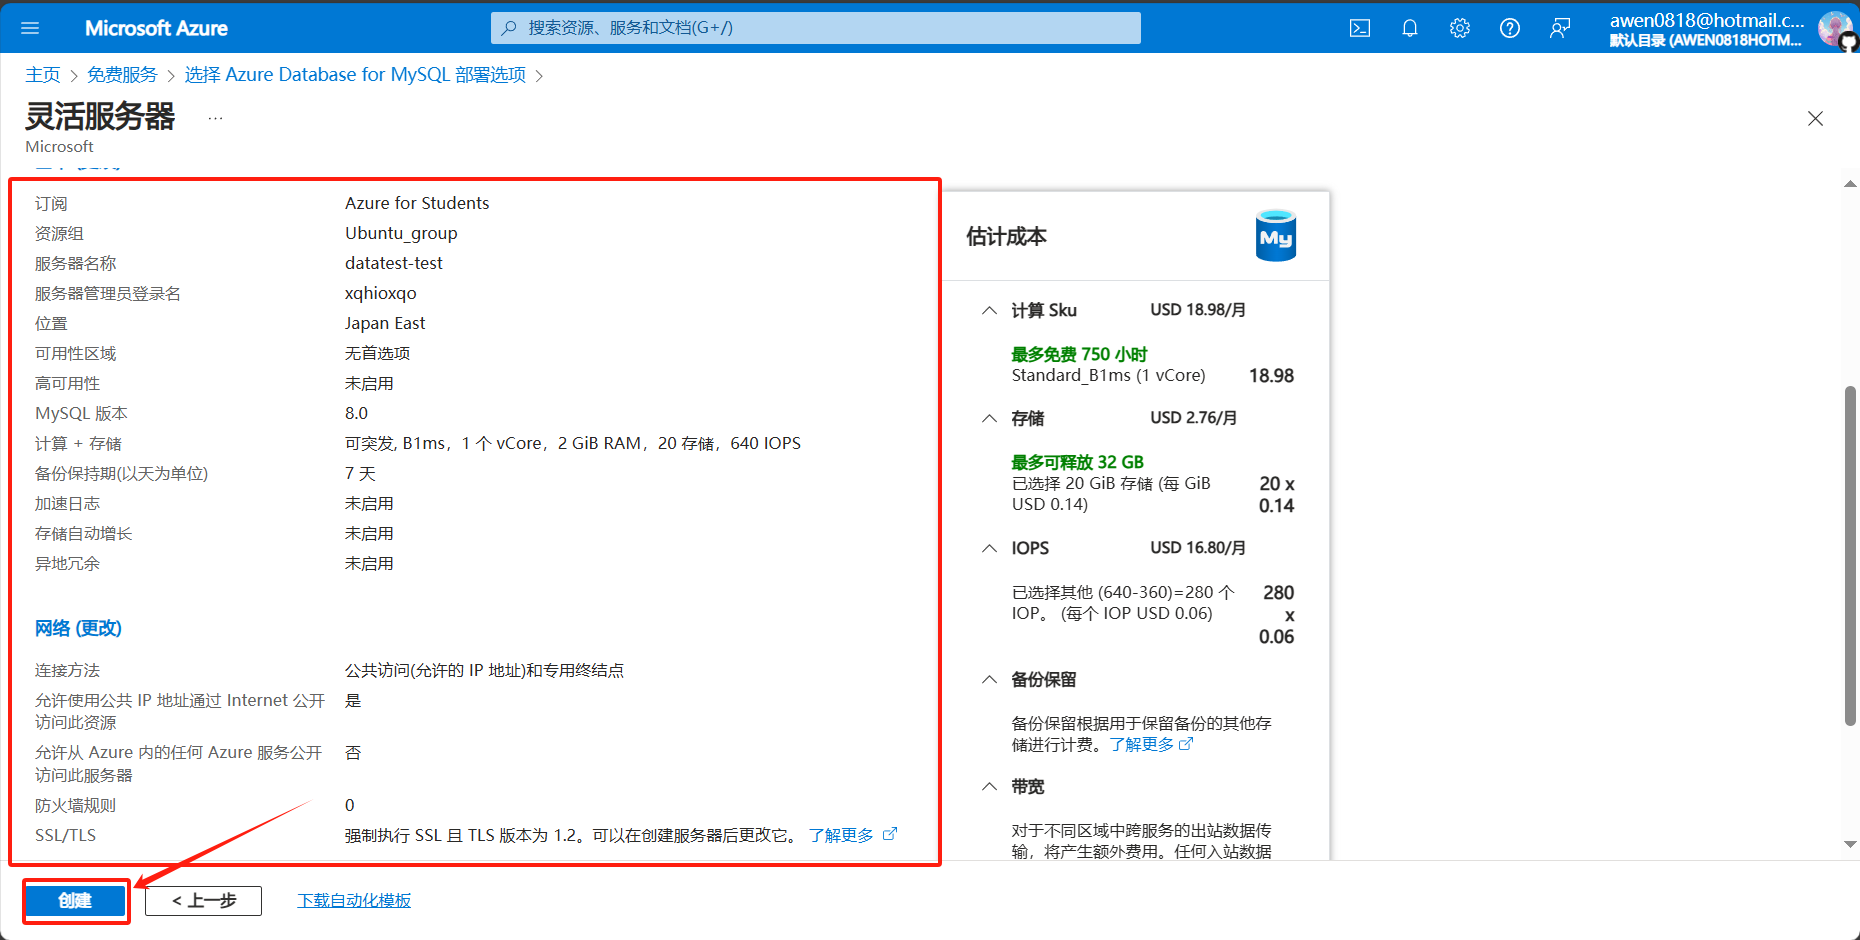Select the server name datatest-test
1860x940 pixels.
point(394,263)
